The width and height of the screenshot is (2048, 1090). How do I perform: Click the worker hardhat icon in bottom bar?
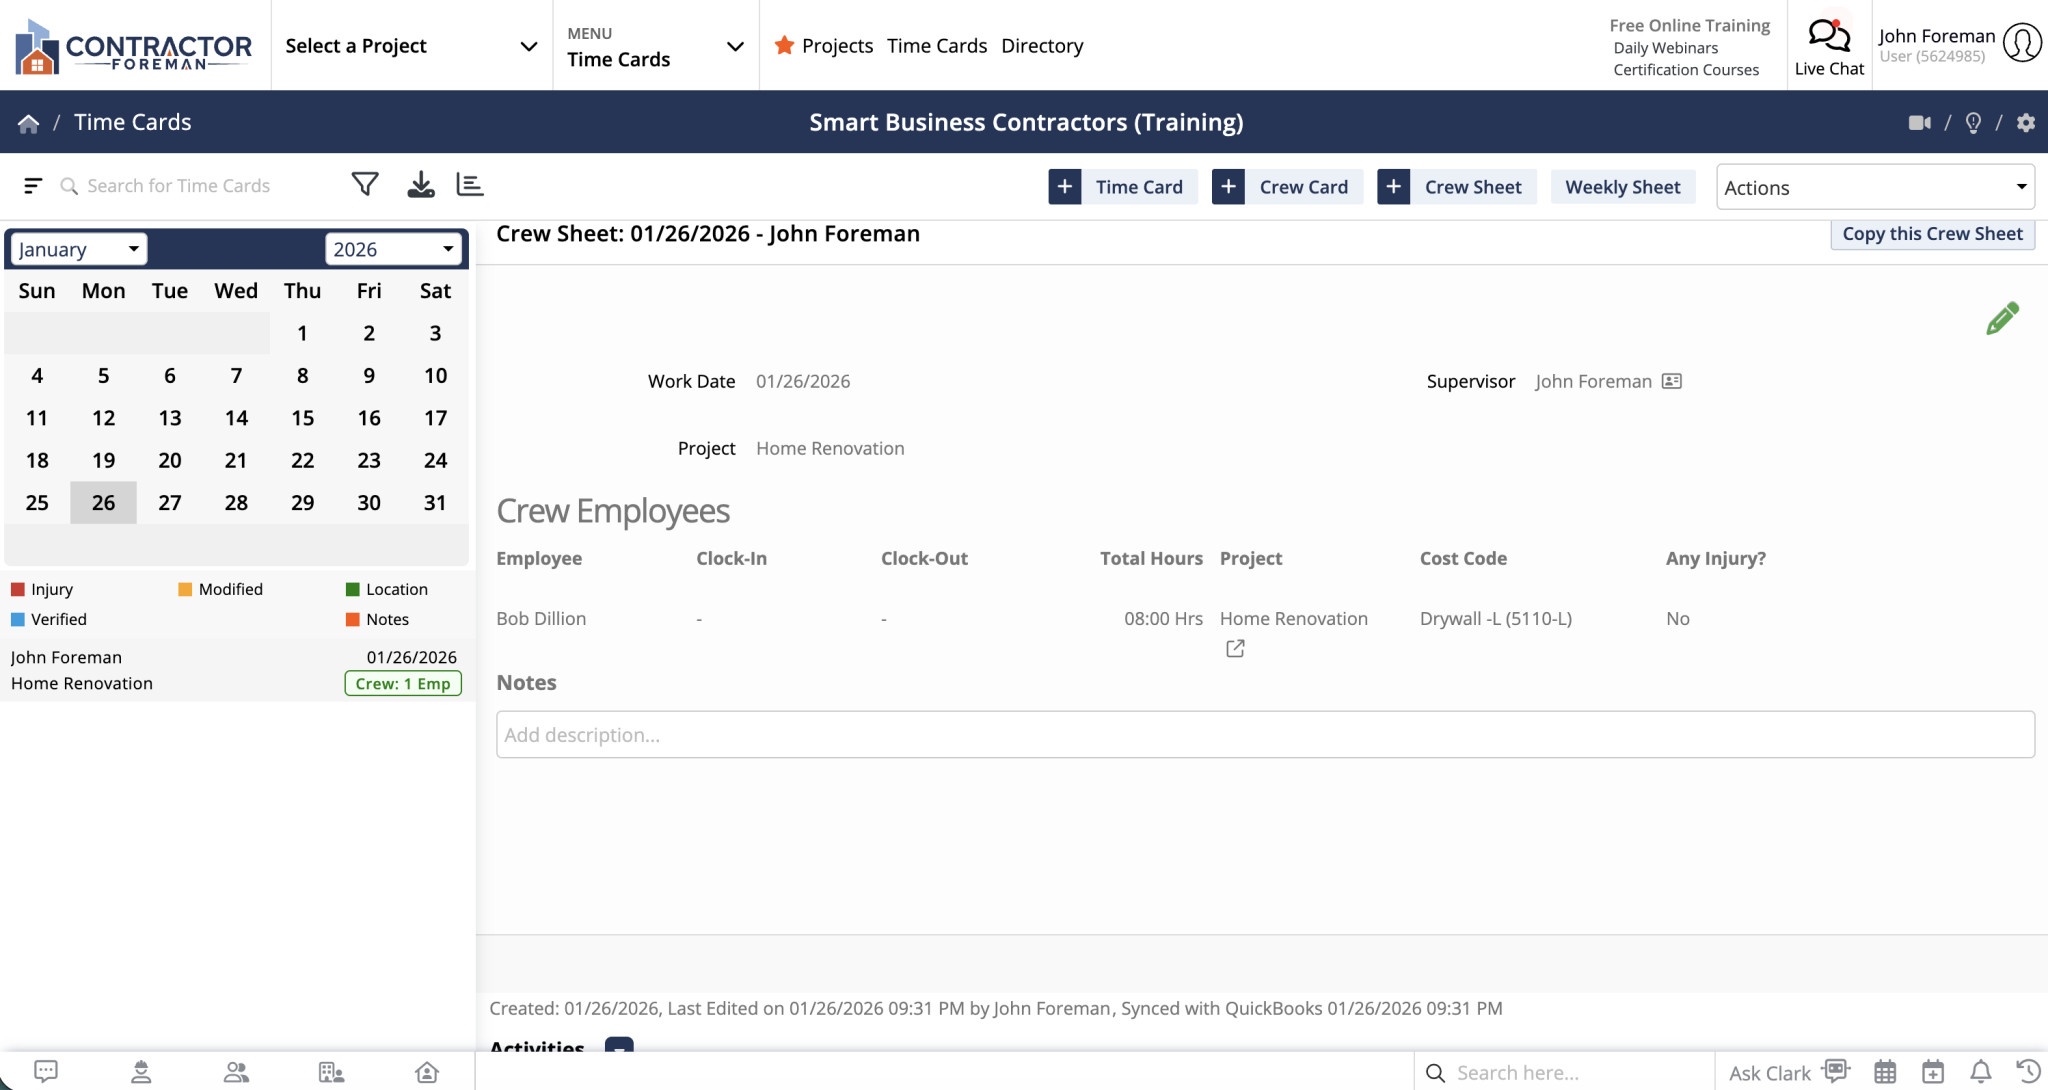(x=141, y=1072)
